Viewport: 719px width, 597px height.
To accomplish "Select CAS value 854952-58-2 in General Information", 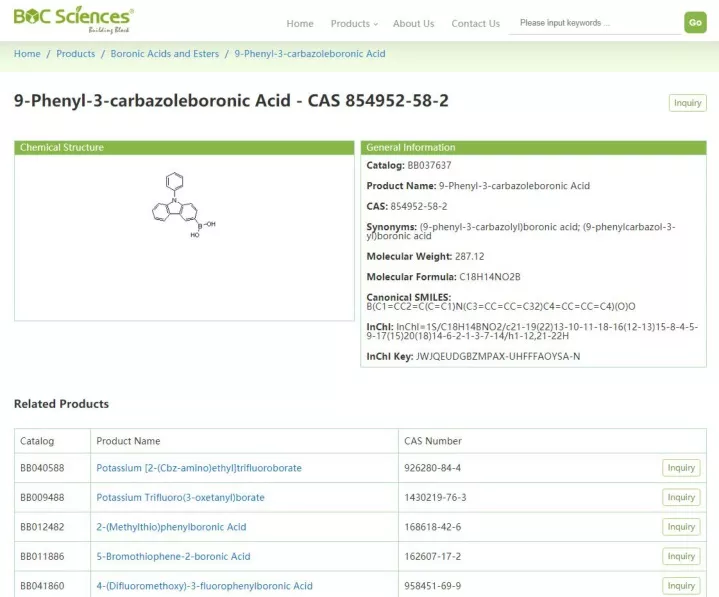I will pyautogui.click(x=419, y=206).
